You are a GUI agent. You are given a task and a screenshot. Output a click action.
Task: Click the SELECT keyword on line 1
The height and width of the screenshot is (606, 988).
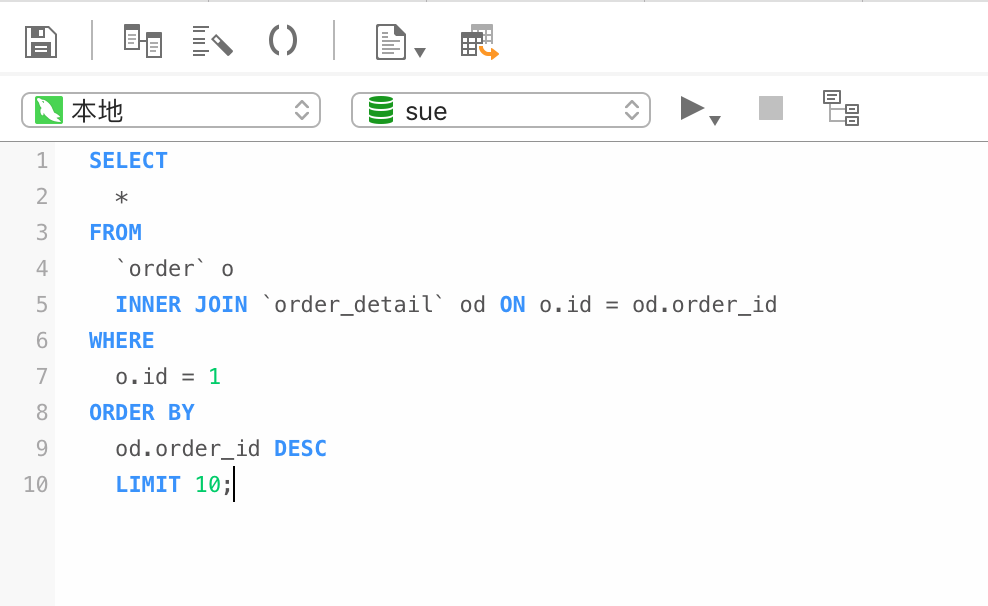(x=128, y=160)
